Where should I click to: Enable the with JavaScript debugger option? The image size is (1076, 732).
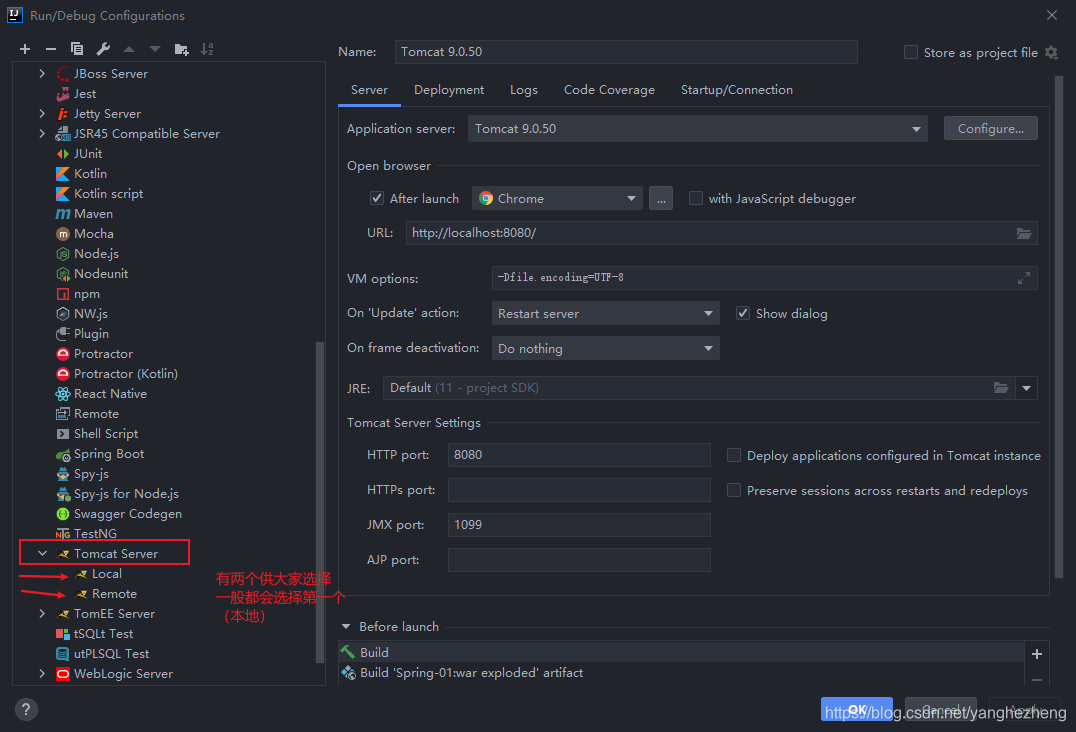pyautogui.click(x=695, y=198)
